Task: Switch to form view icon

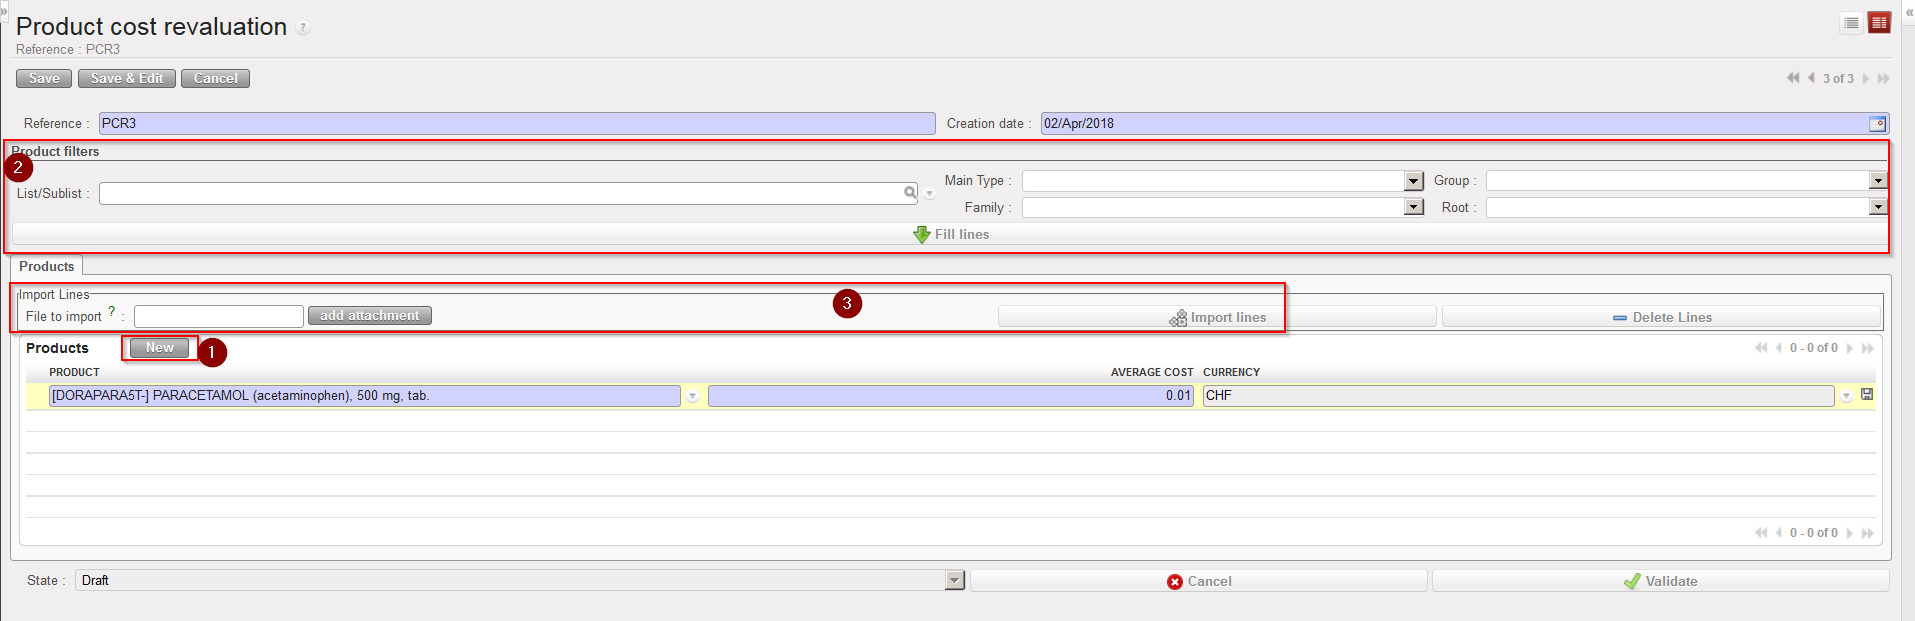Action: [x=1880, y=23]
